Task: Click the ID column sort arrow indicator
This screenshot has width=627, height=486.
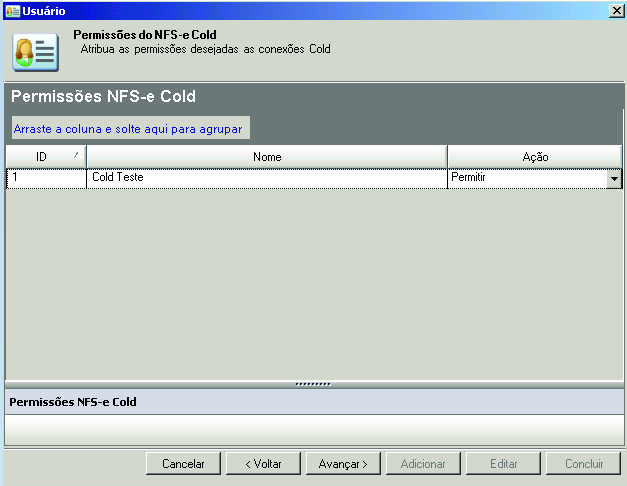Action: (x=78, y=155)
